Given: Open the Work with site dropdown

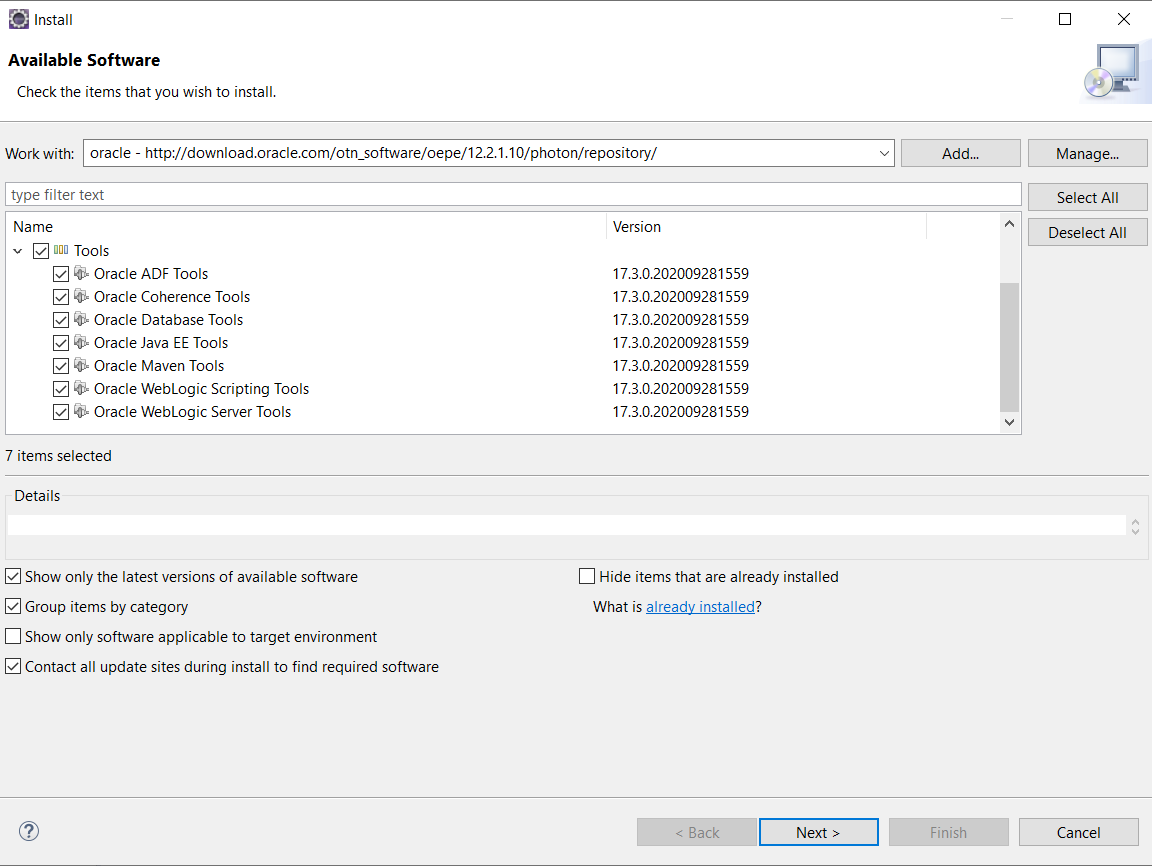Looking at the screenshot, I should (884, 154).
